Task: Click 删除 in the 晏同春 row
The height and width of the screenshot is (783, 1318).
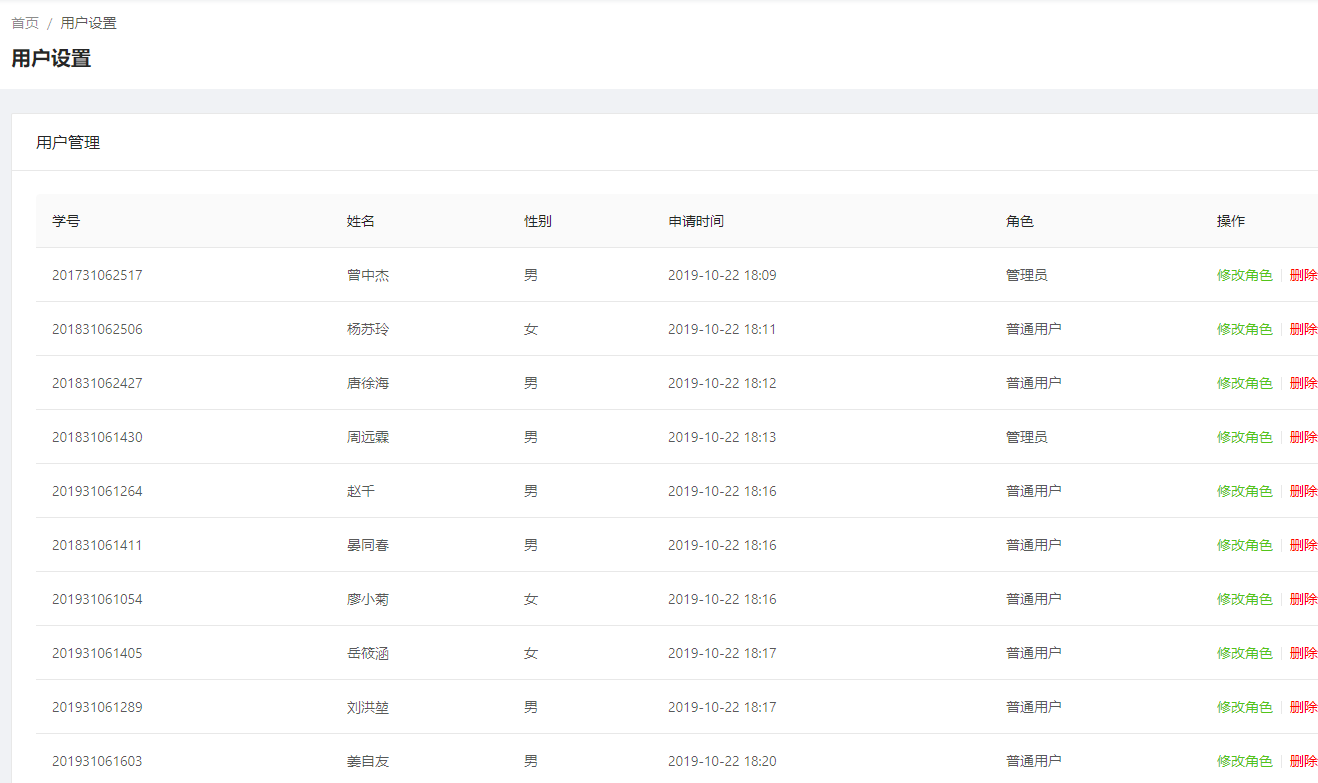Action: point(1303,545)
